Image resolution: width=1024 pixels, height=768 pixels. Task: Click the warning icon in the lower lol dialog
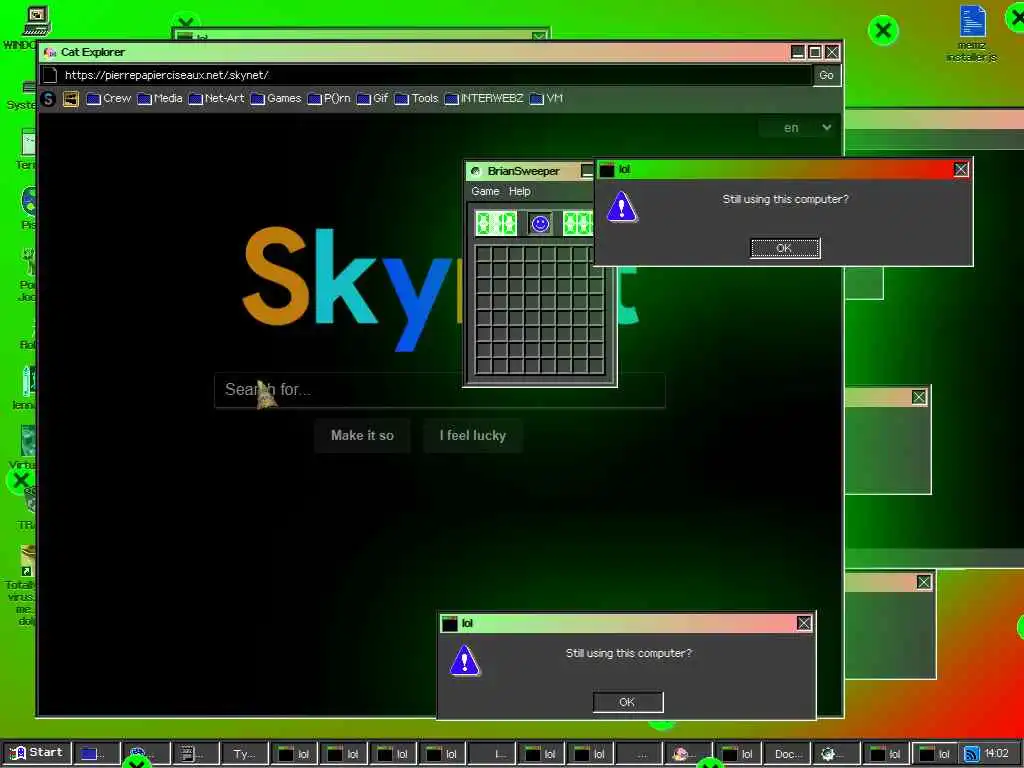[x=465, y=660]
